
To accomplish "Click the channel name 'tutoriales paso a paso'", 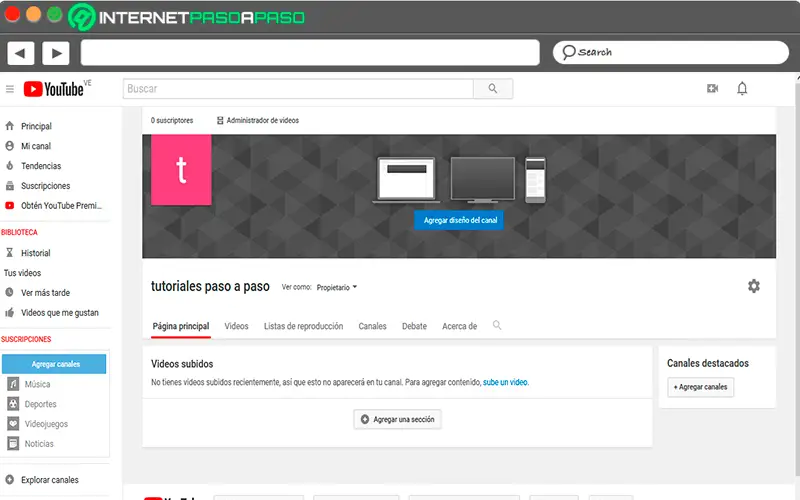I will (210, 286).
